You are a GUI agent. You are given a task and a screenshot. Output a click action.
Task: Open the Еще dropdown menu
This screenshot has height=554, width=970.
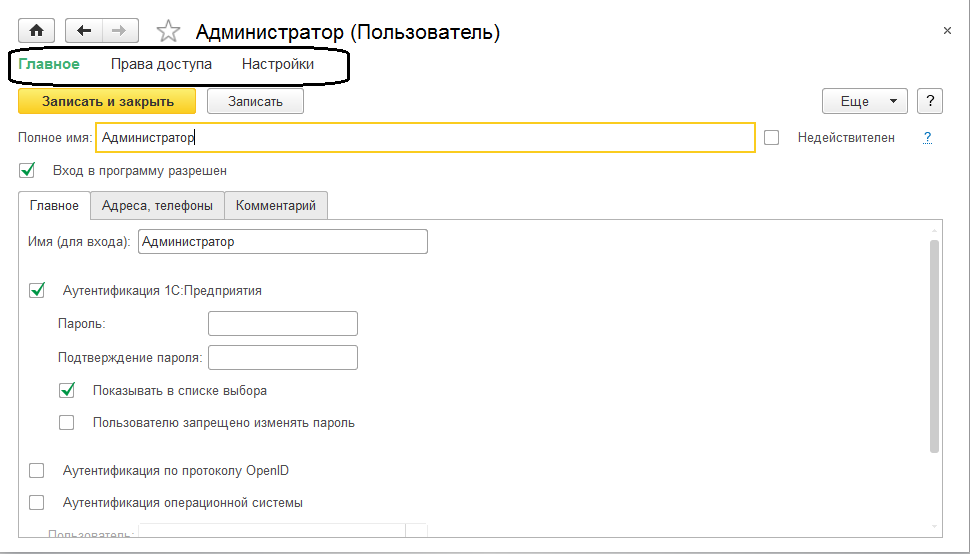pyautogui.click(x=864, y=101)
